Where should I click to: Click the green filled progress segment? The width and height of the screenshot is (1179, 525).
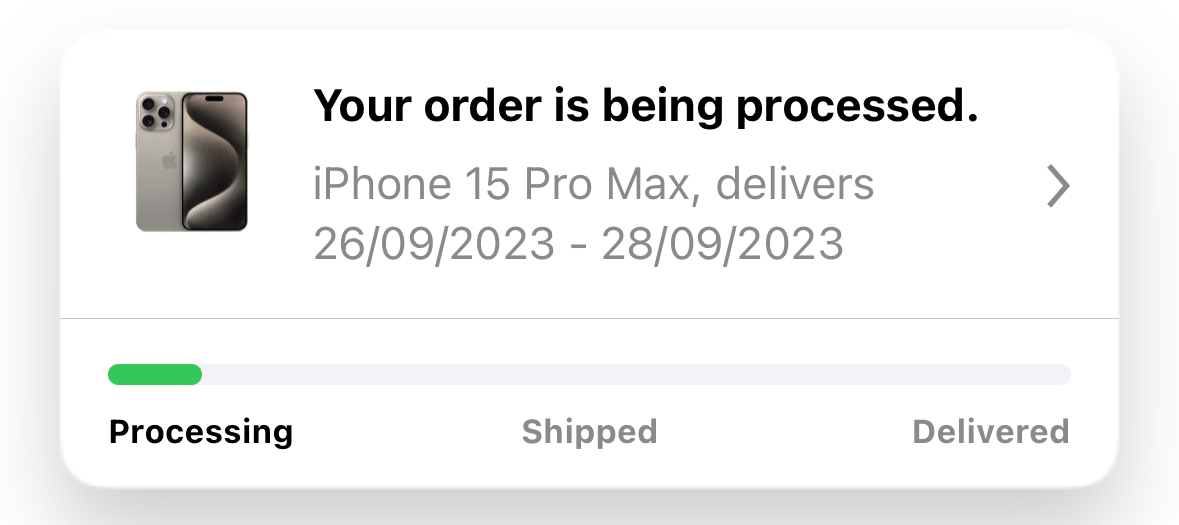click(155, 375)
